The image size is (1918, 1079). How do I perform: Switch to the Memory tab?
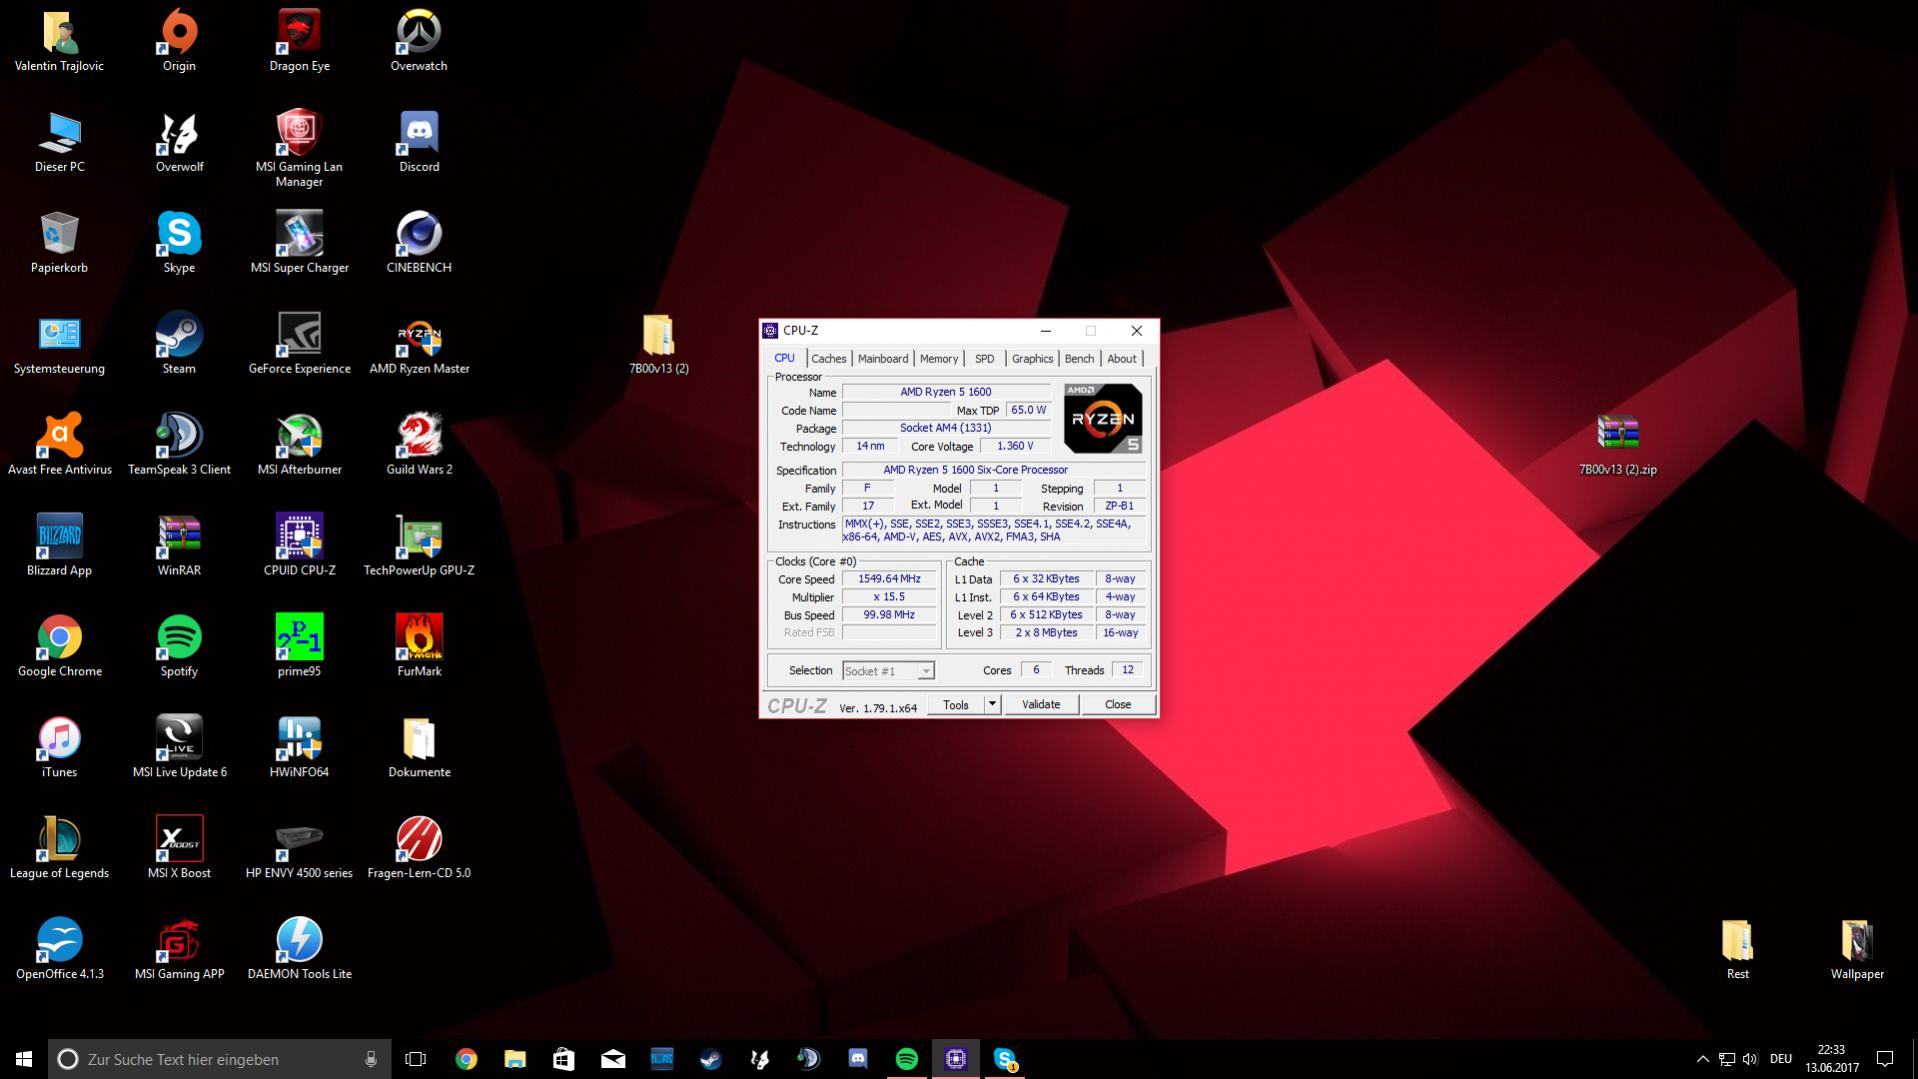(939, 358)
